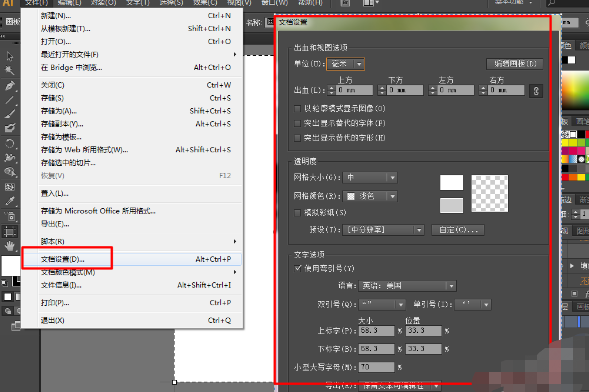Click the default fill and stroke icon

tap(5, 283)
